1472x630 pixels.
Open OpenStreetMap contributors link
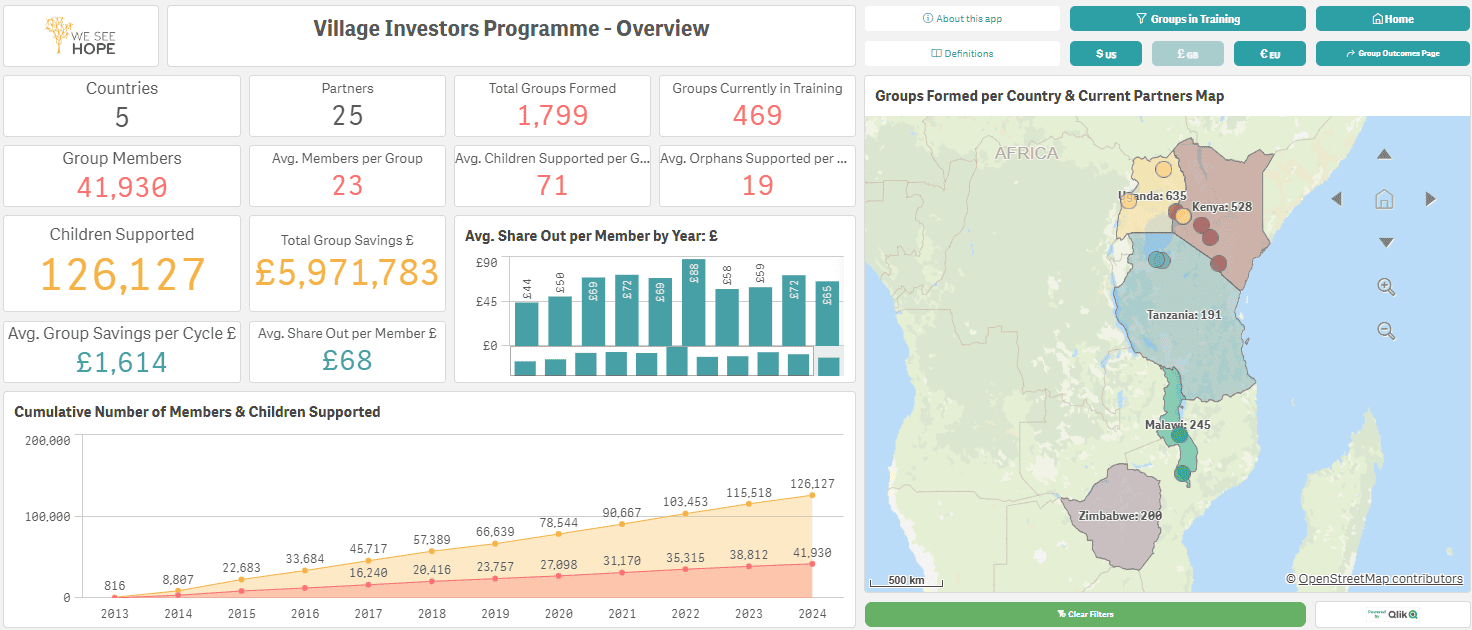tap(1380, 579)
